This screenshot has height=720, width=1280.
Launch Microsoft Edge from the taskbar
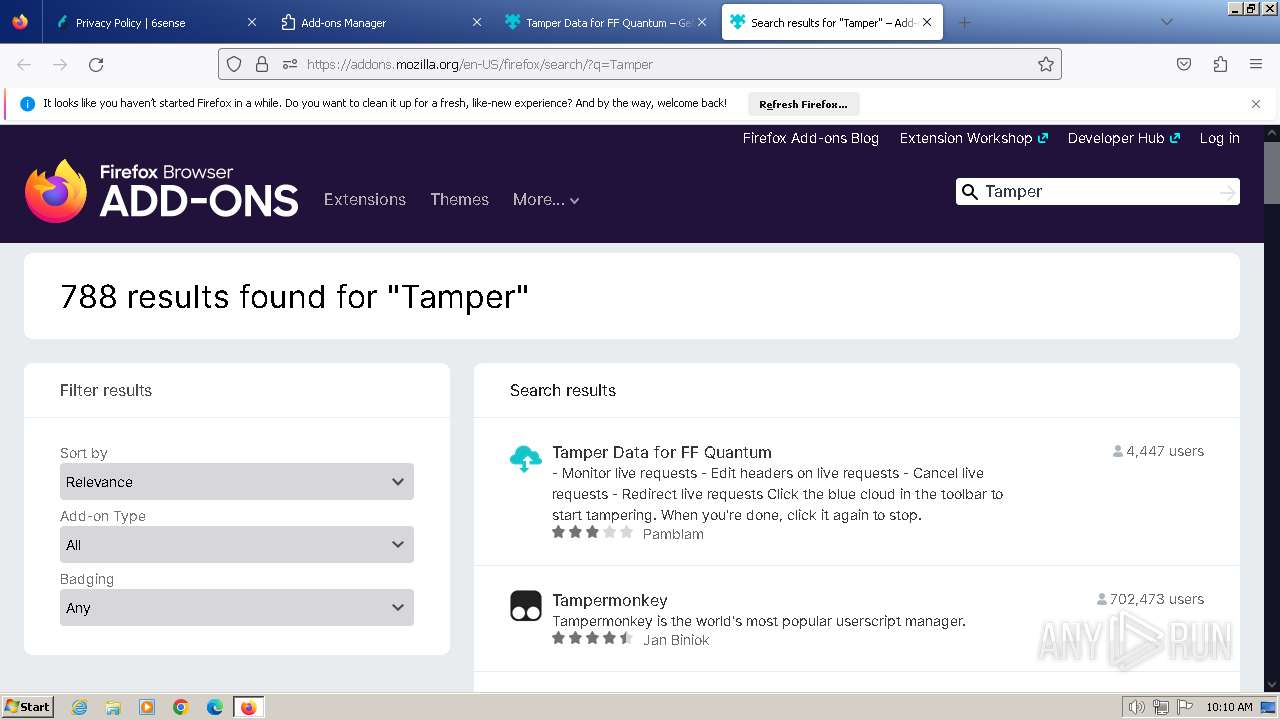click(215, 707)
